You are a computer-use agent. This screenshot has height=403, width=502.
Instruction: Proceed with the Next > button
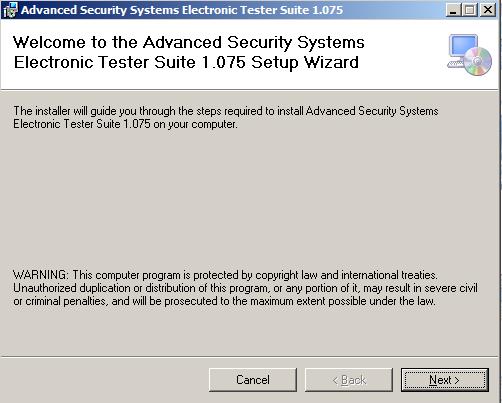point(445,380)
